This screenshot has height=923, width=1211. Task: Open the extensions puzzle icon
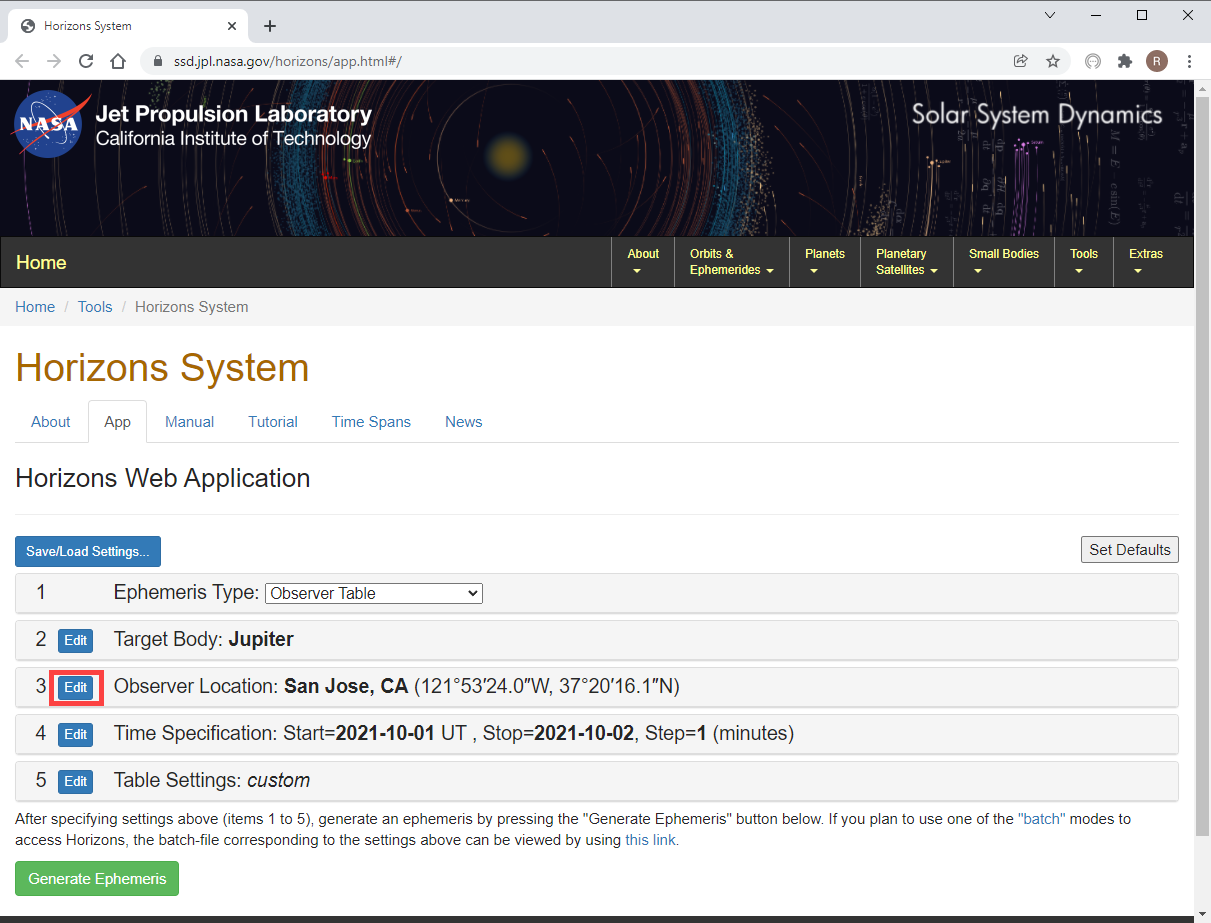coord(1125,61)
